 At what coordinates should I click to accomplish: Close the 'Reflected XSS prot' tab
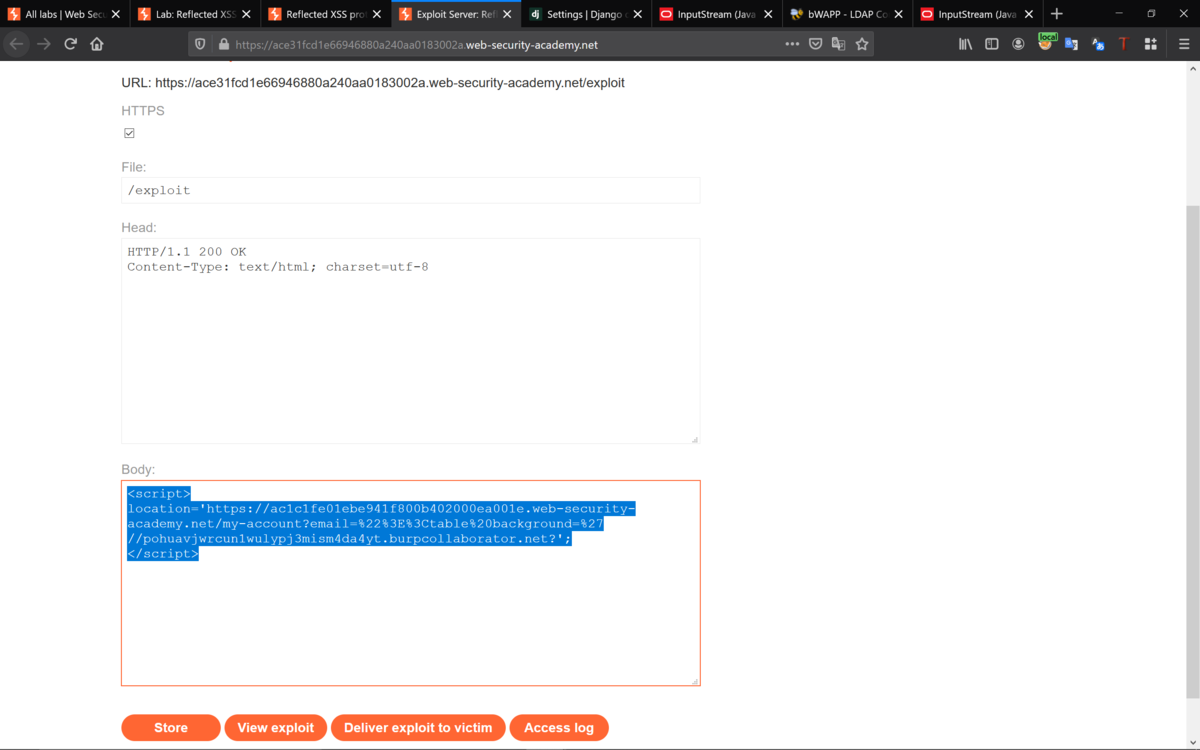pyautogui.click(x=377, y=14)
